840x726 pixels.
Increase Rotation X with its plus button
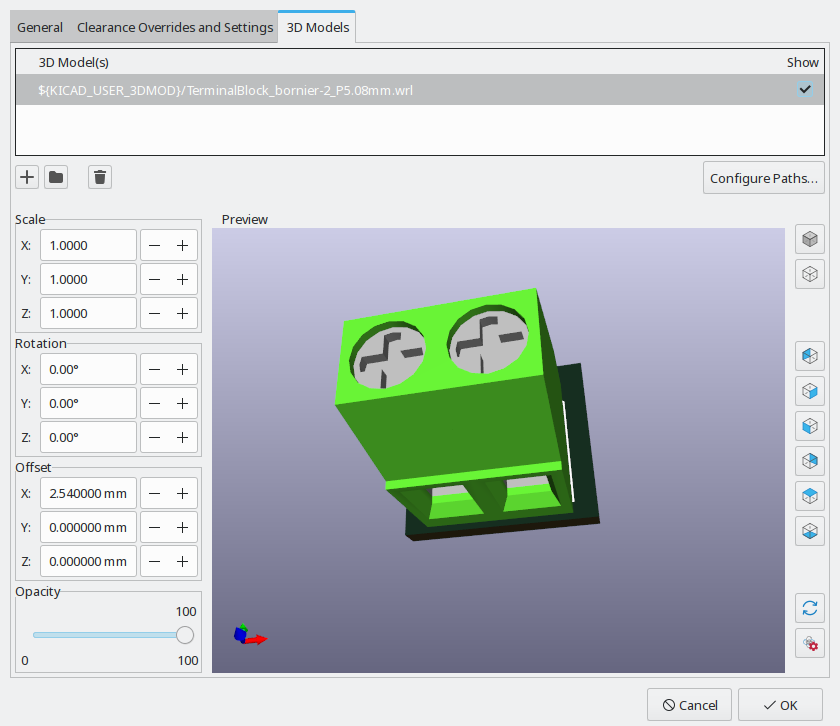click(183, 370)
